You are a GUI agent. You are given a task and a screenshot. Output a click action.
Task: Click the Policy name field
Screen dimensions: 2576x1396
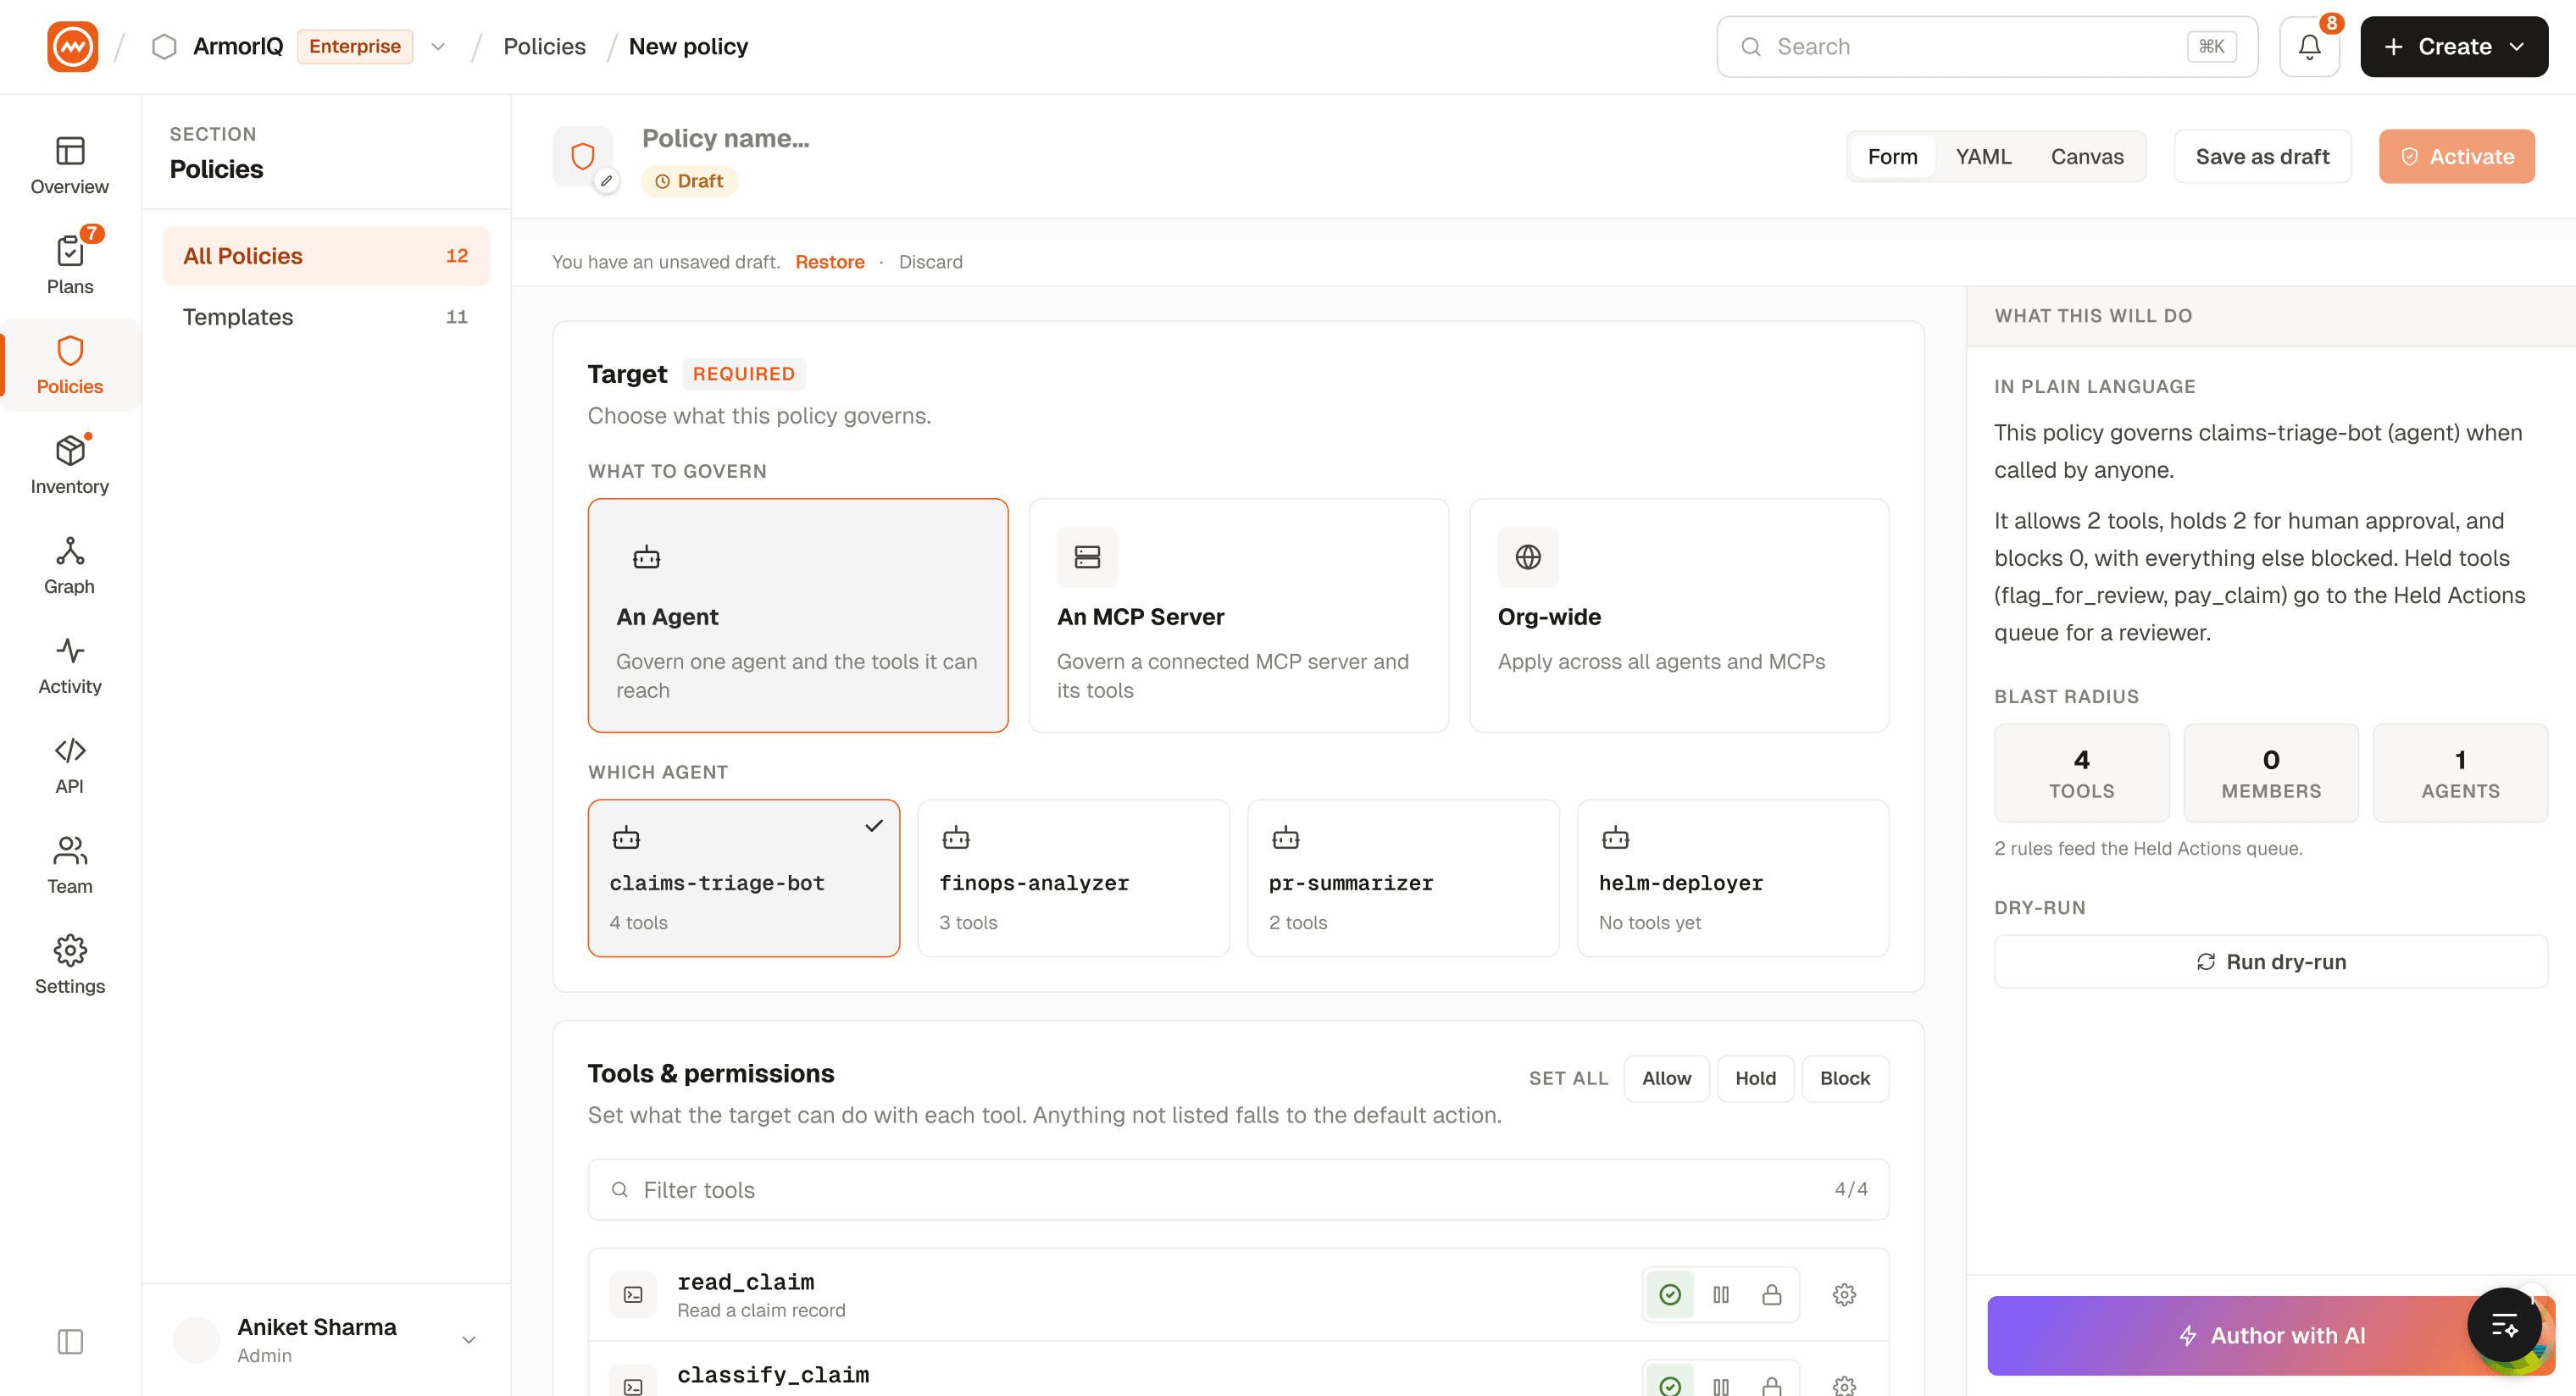[725, 138]
